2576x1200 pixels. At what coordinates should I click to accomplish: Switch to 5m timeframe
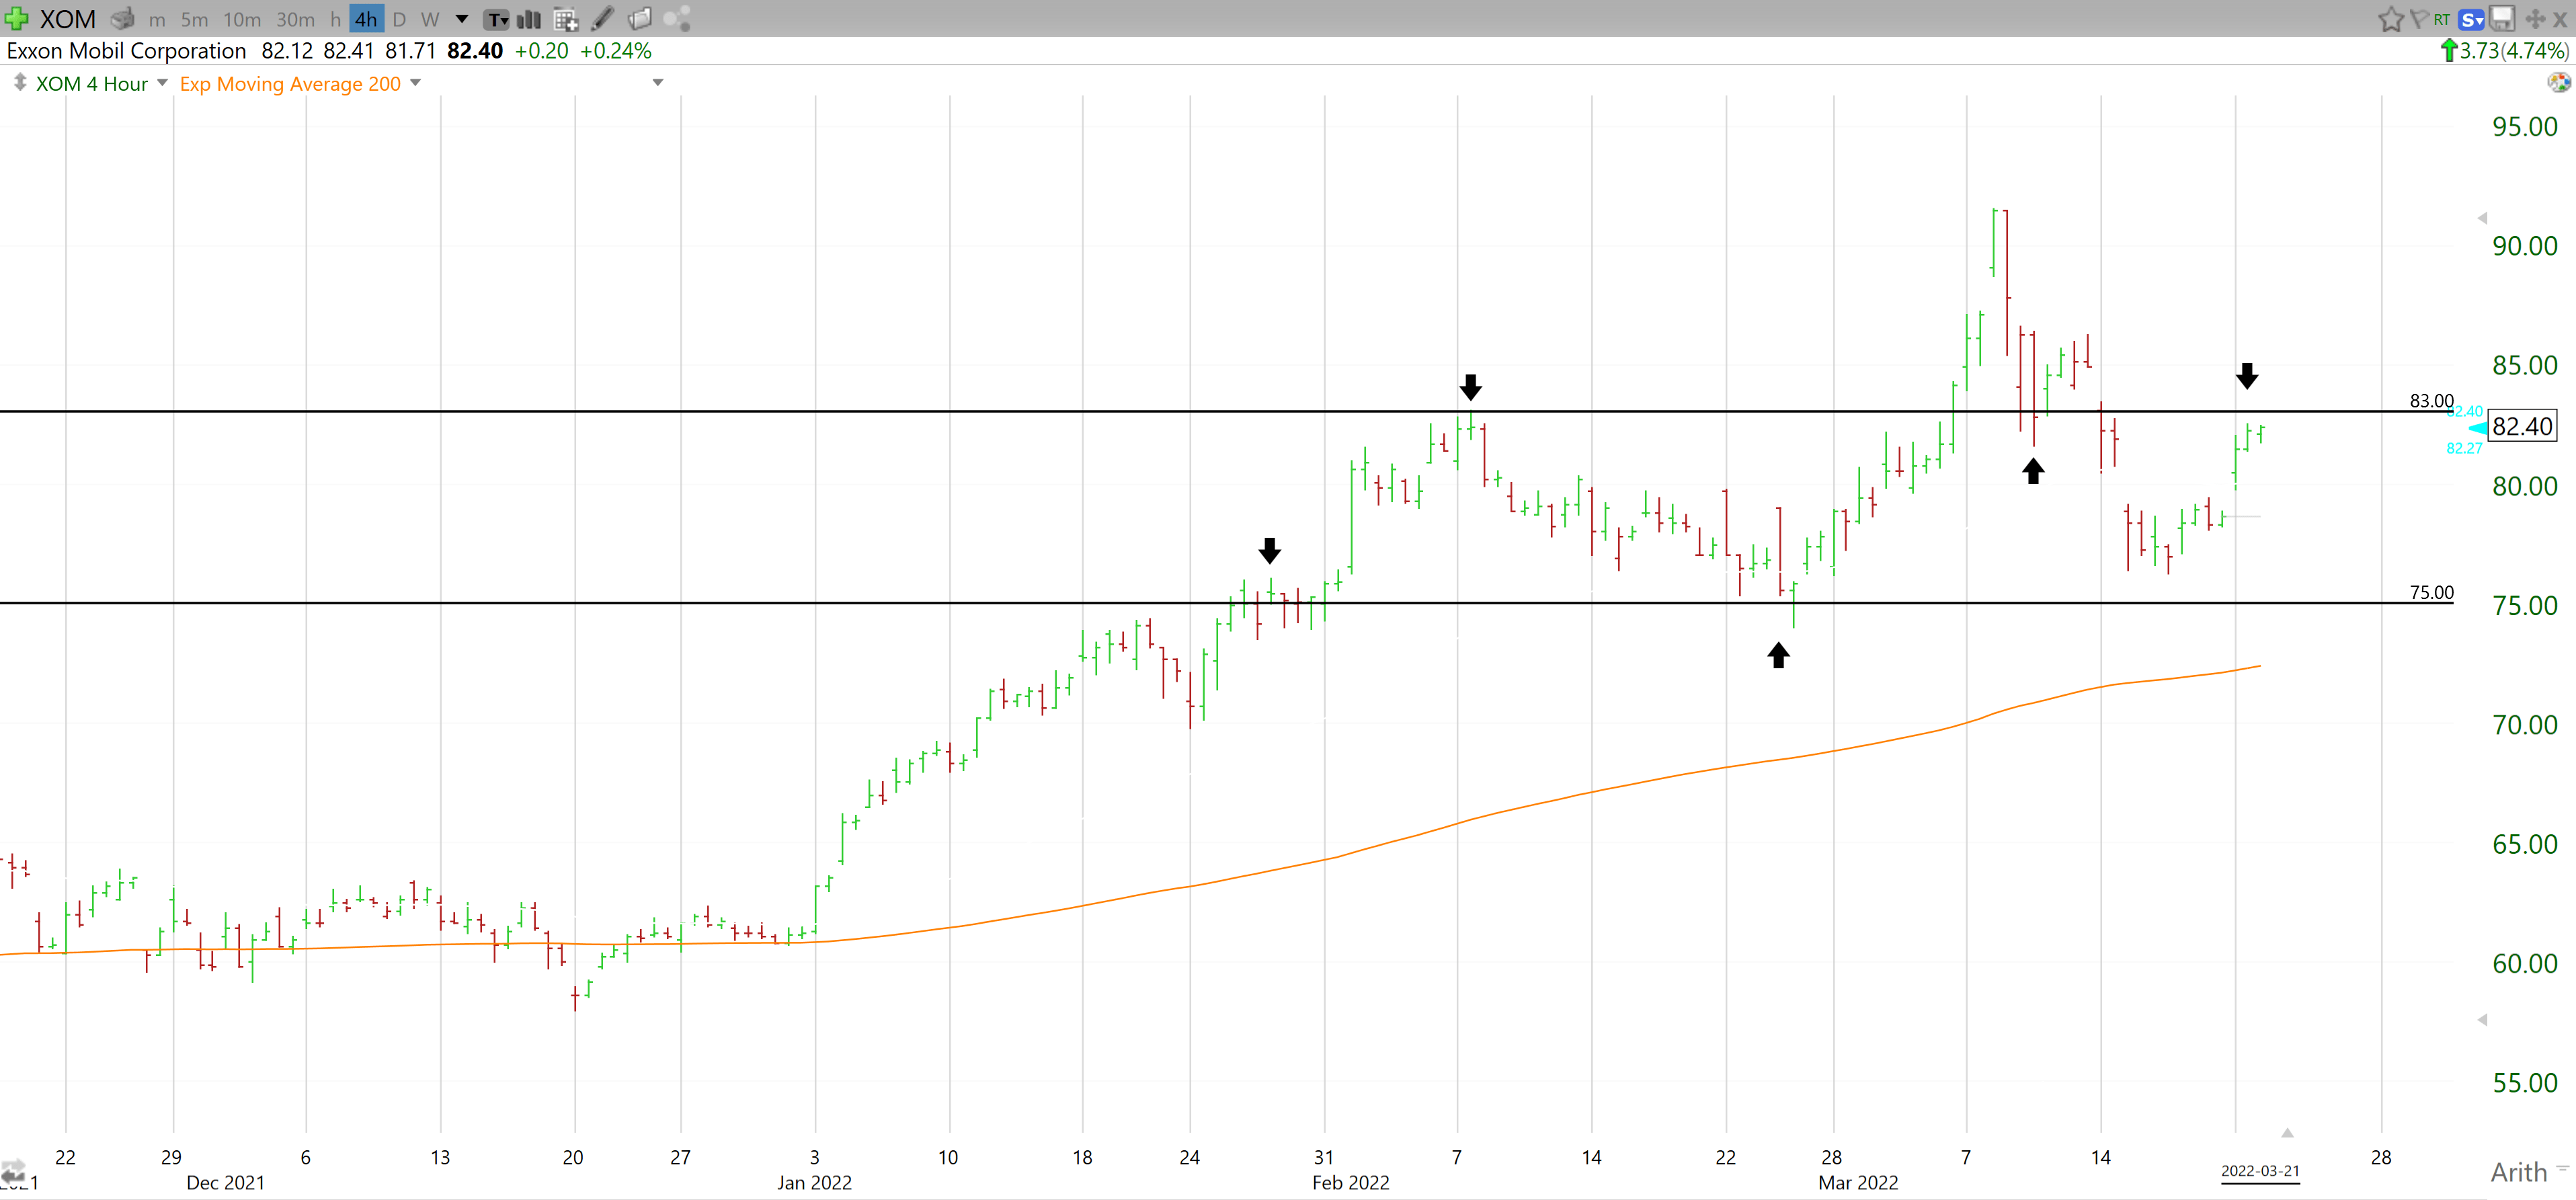point(194,19)
